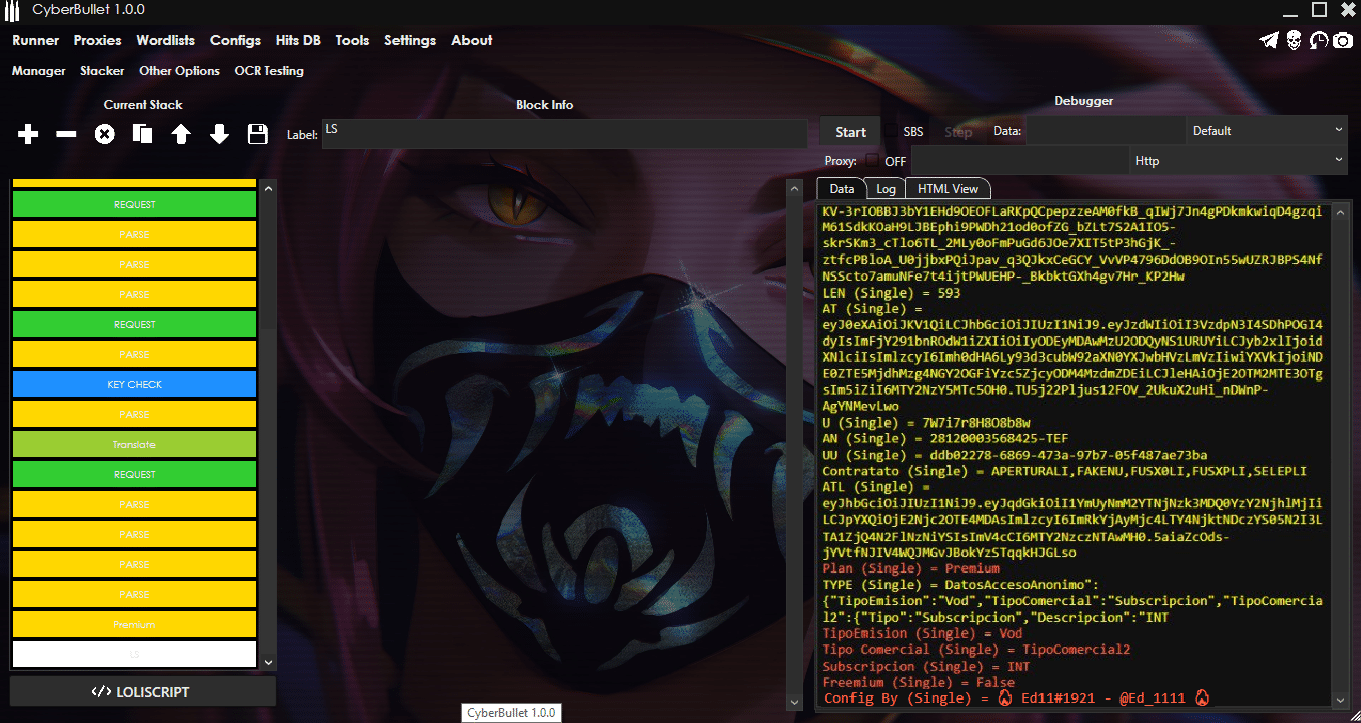The image size is (1361, 723).
Task: Click the "Debugger" heading
Action: tap(1083, 101)
